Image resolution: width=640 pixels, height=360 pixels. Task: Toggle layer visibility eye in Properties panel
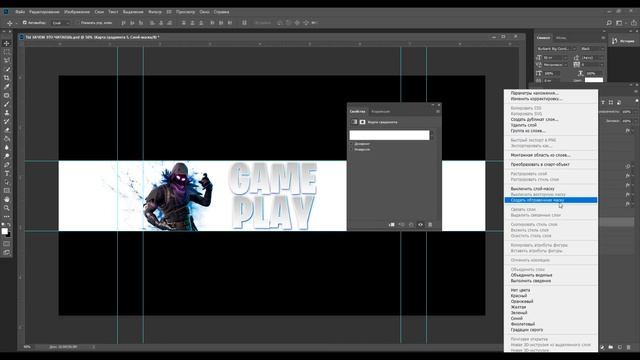coord(420,224)
